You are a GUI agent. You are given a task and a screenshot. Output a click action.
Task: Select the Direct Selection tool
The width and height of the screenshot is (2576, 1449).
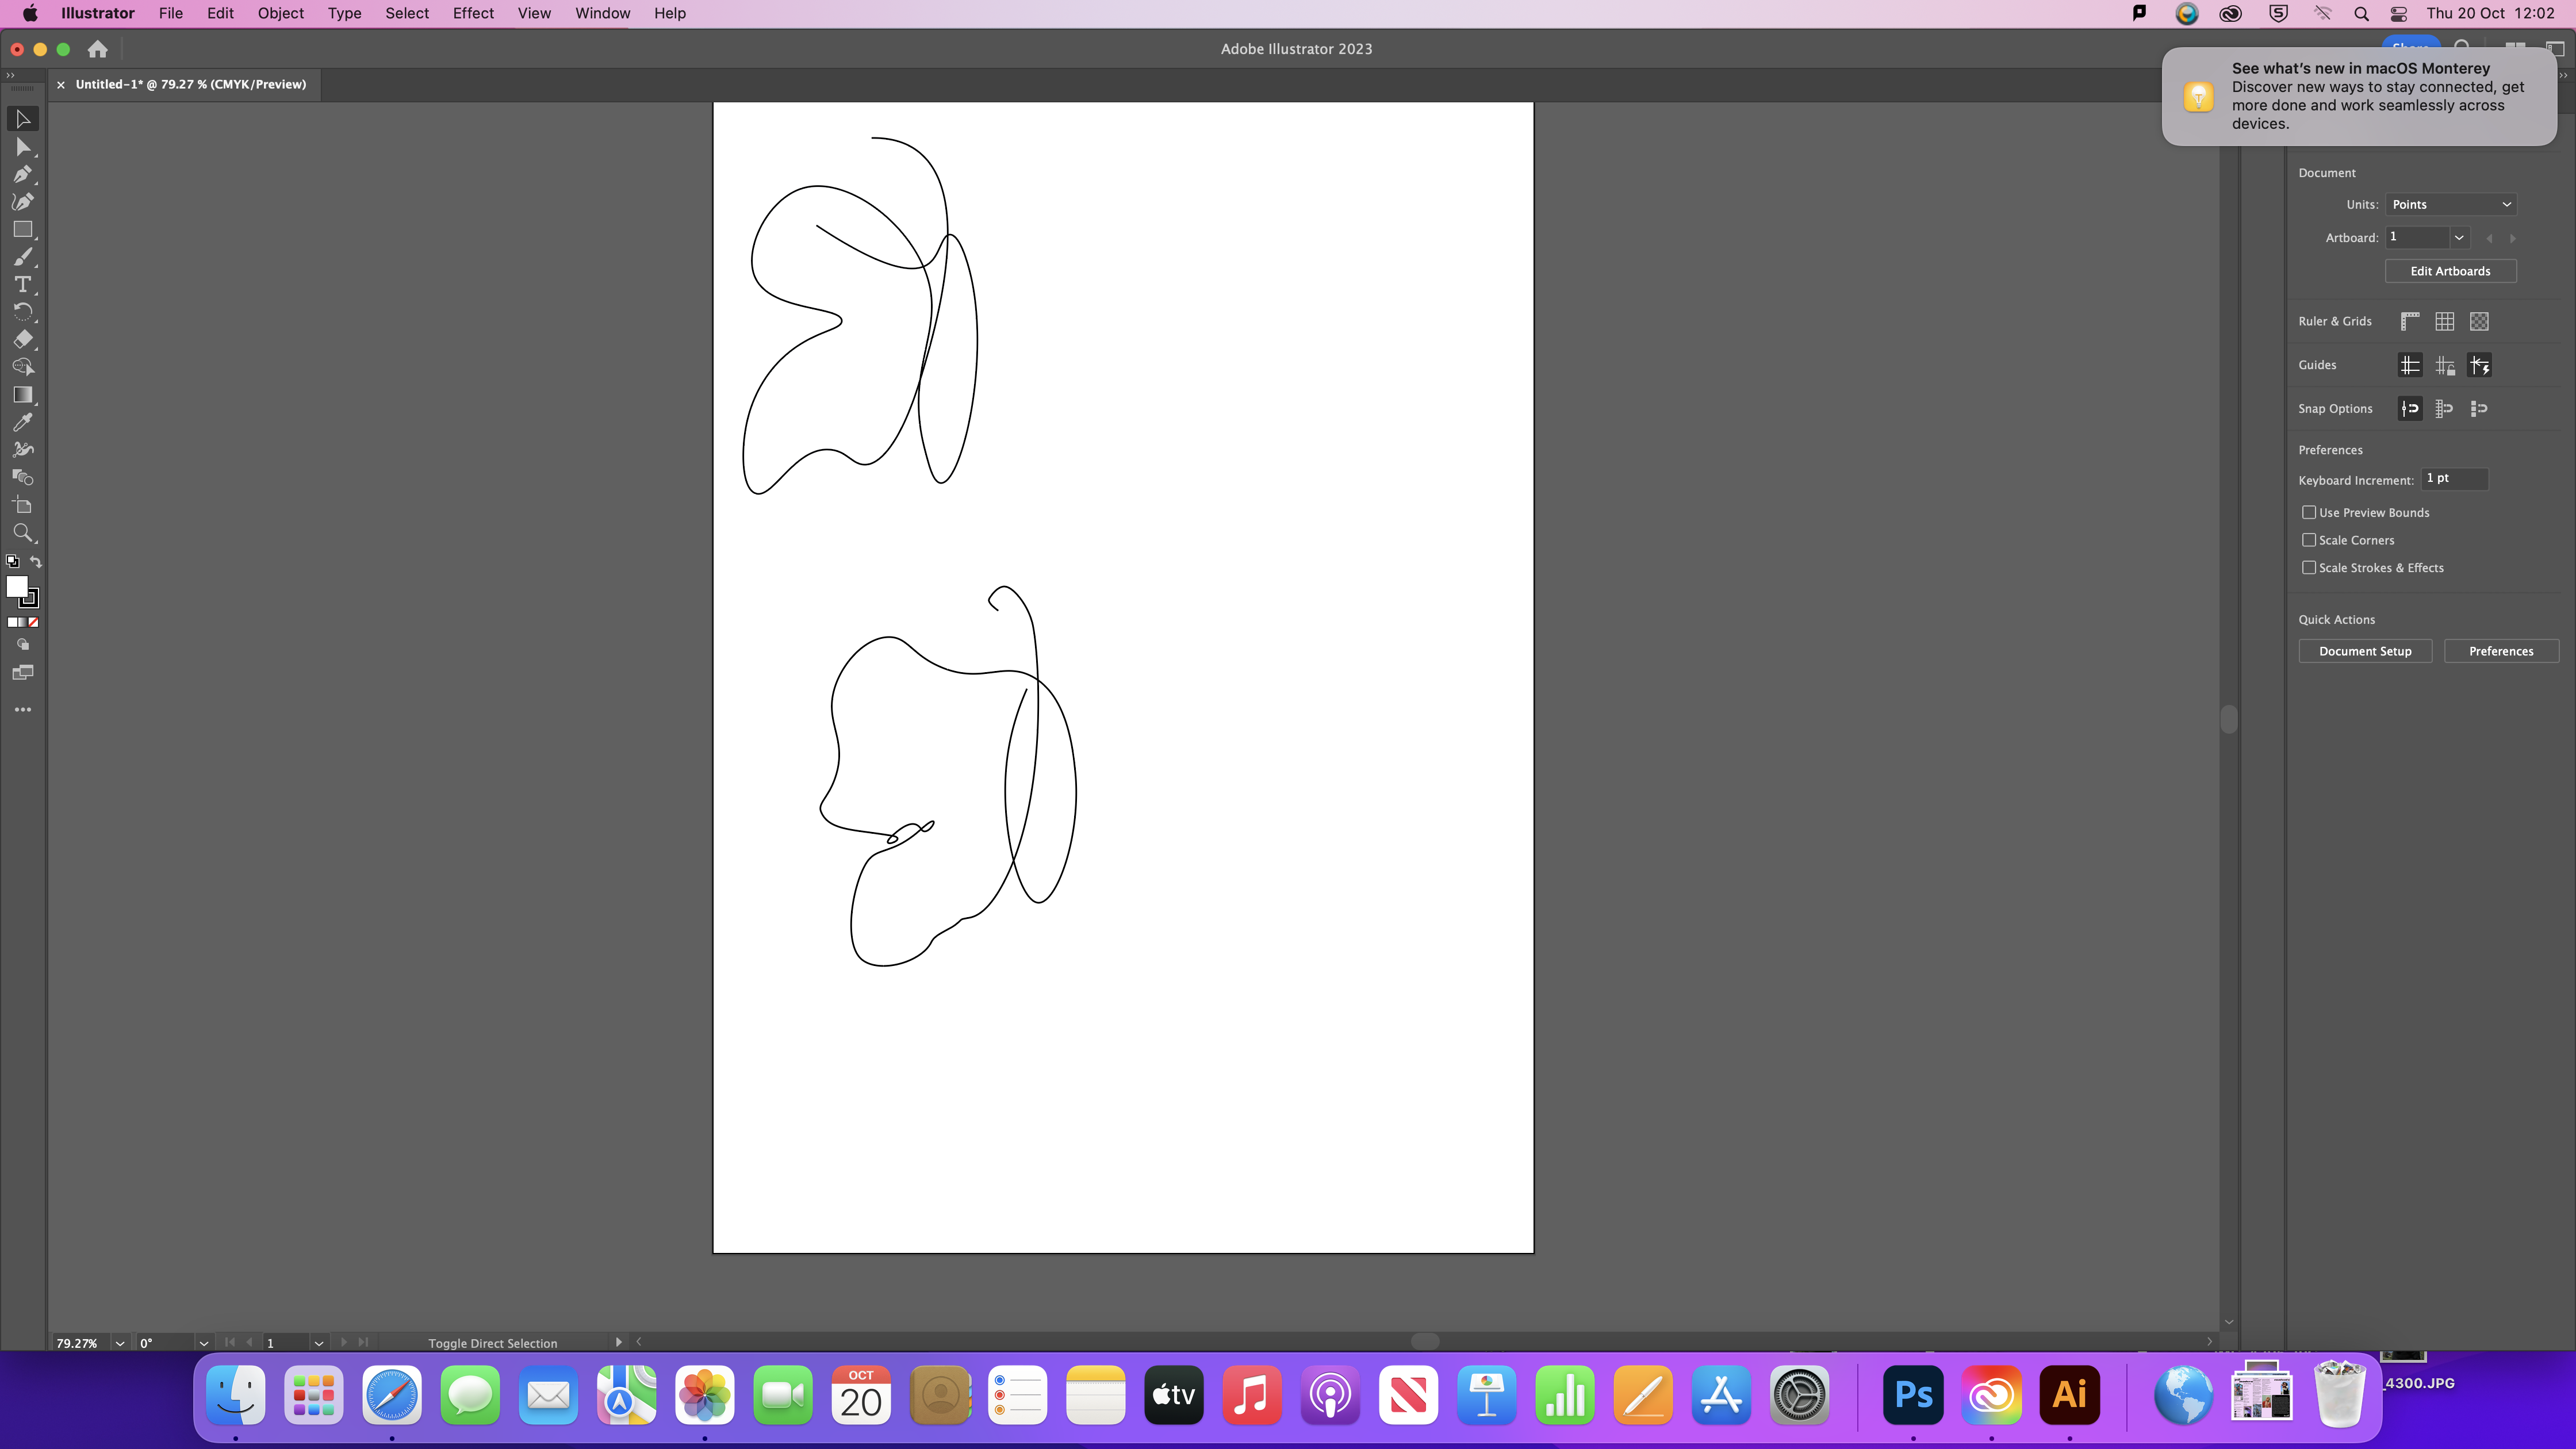[x=22, y=147]
